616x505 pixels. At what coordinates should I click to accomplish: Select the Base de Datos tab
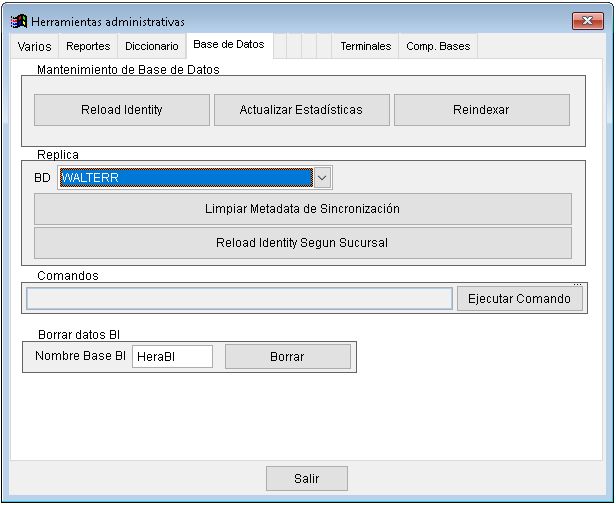228,45
